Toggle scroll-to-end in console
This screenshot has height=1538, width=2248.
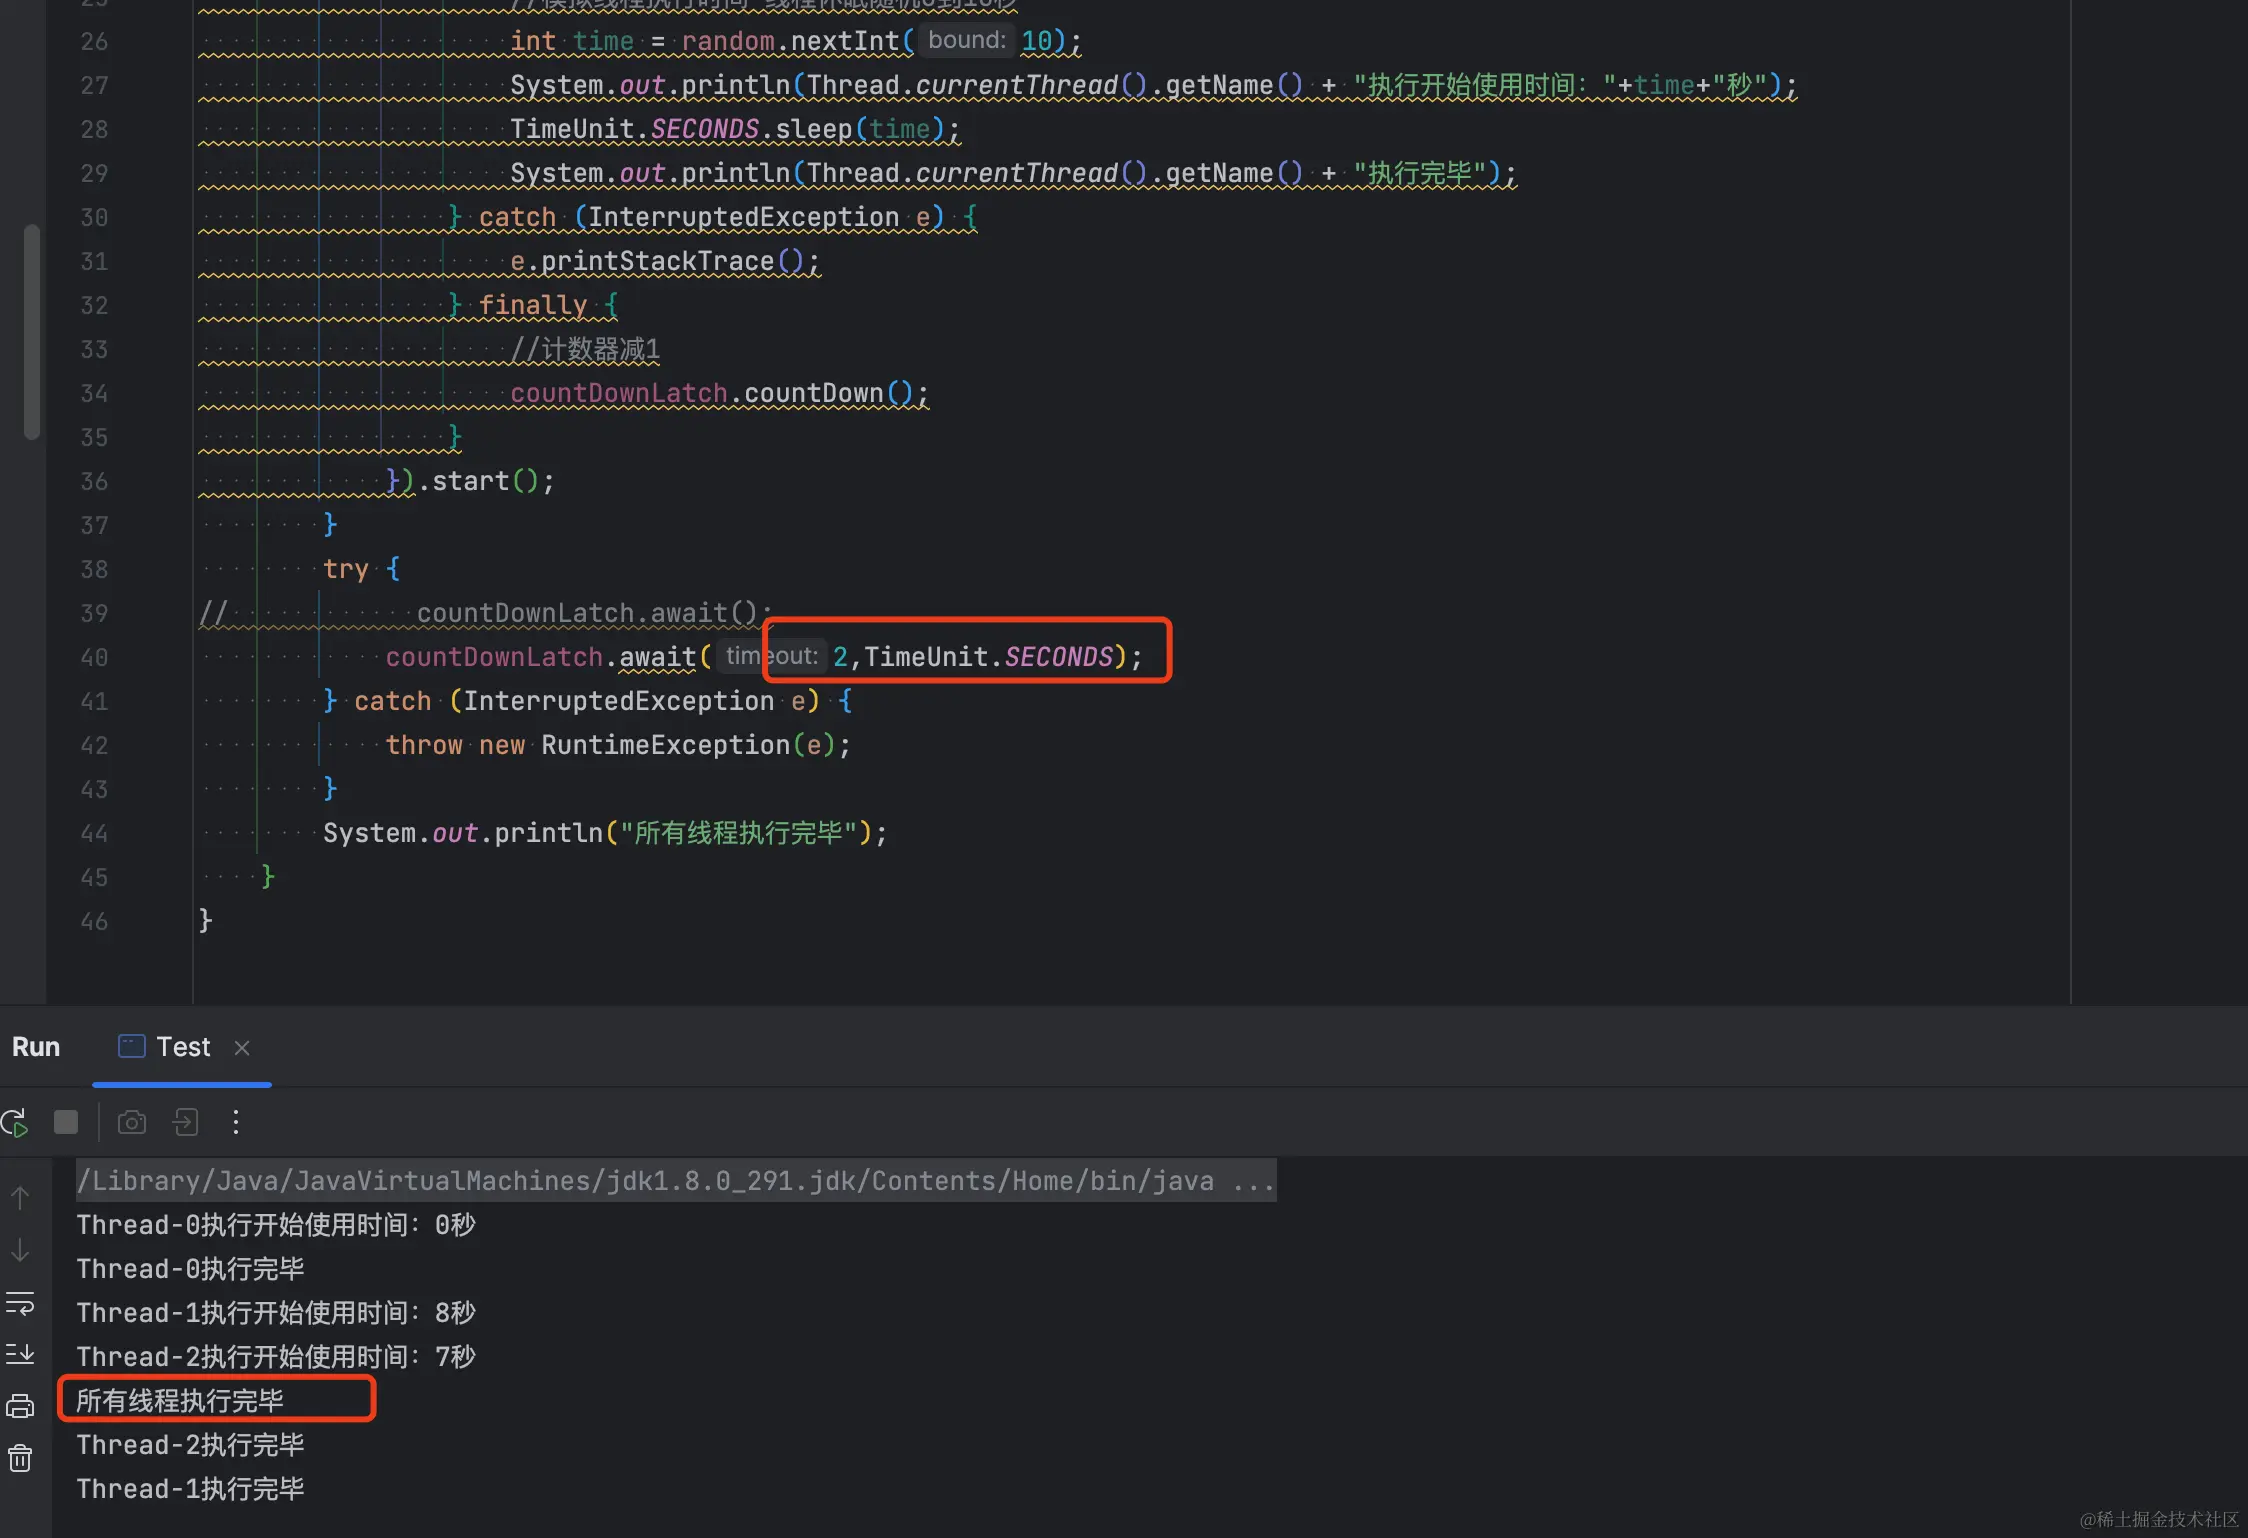(20, 1354)
